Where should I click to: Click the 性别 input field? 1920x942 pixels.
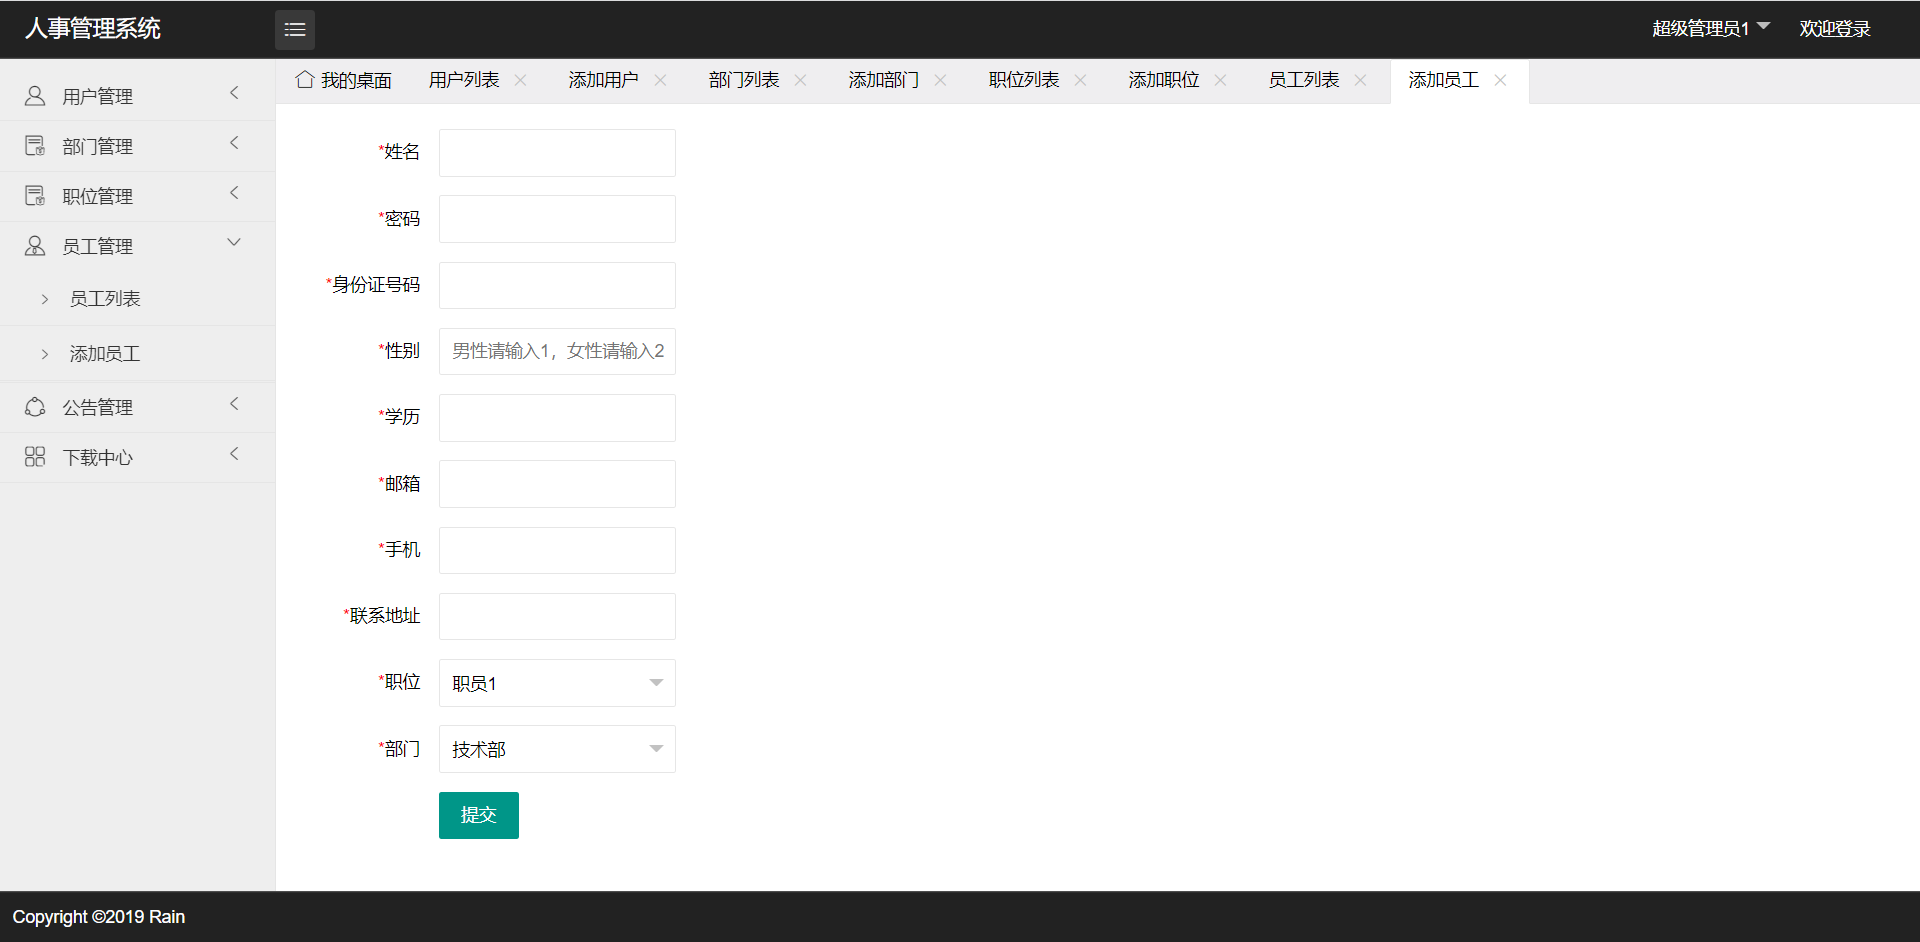pyautogui.click(x=557, y=351)
